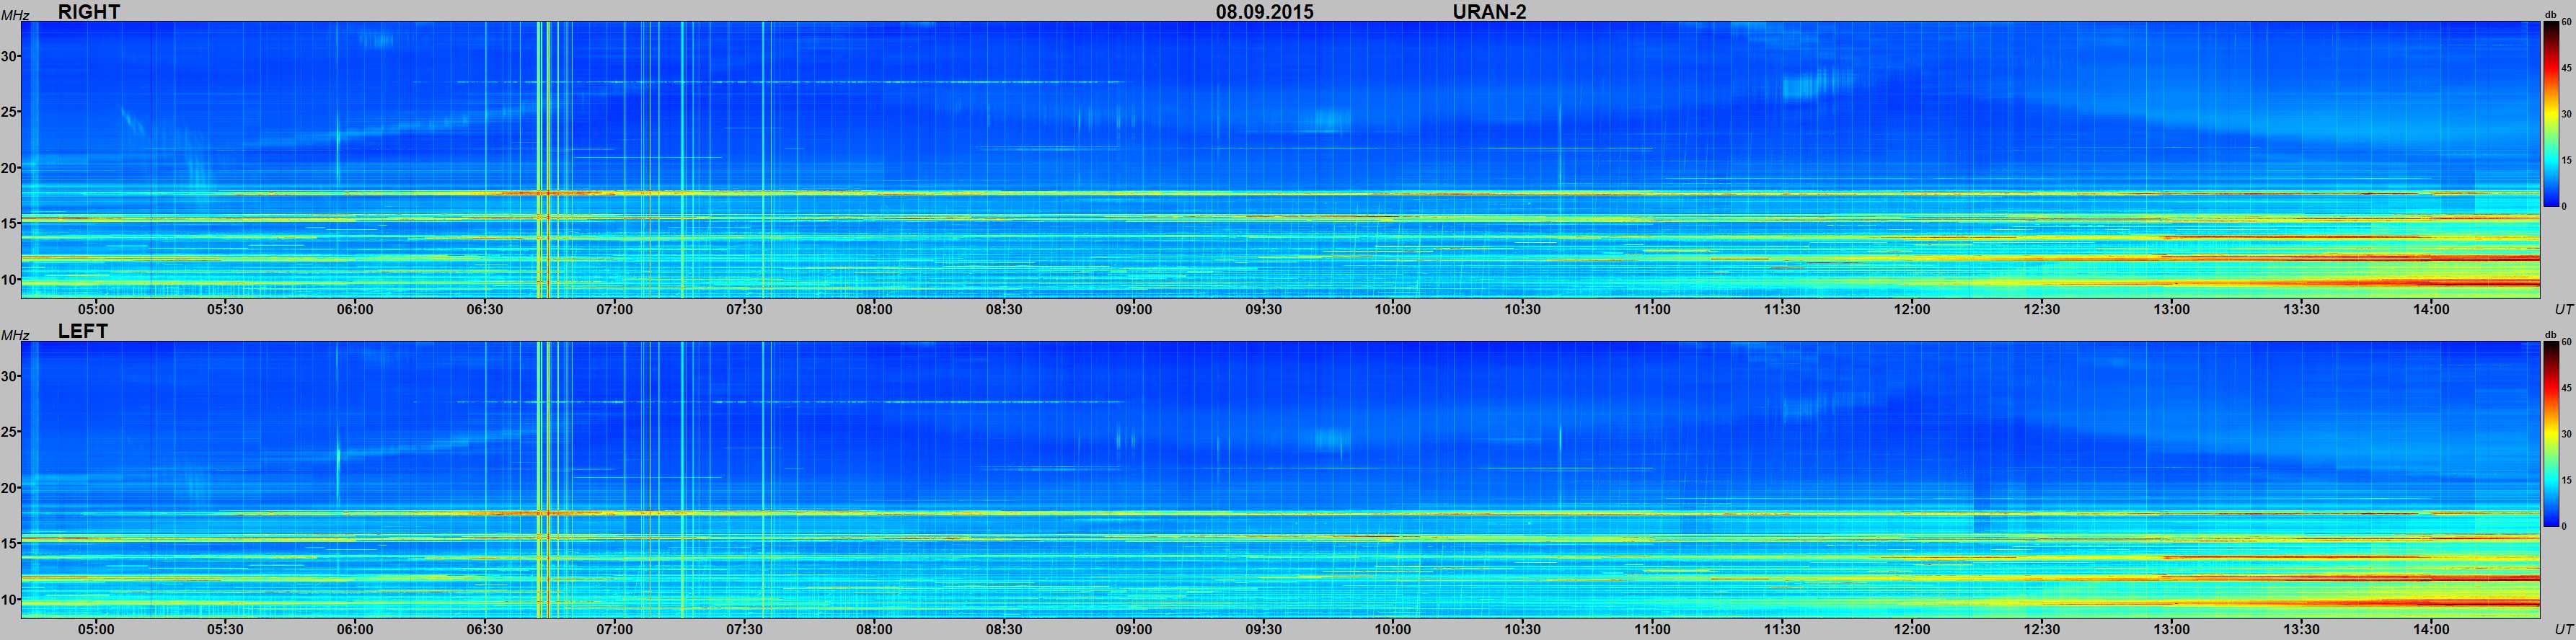Viewport: 2576px width, 640px height.
Task: Click 06:00 on the RIGHT panel time axis
Action: (355, 309)
